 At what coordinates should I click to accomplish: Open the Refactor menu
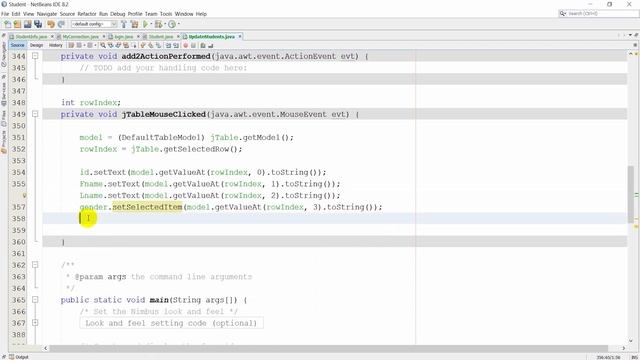click(87, 14)
